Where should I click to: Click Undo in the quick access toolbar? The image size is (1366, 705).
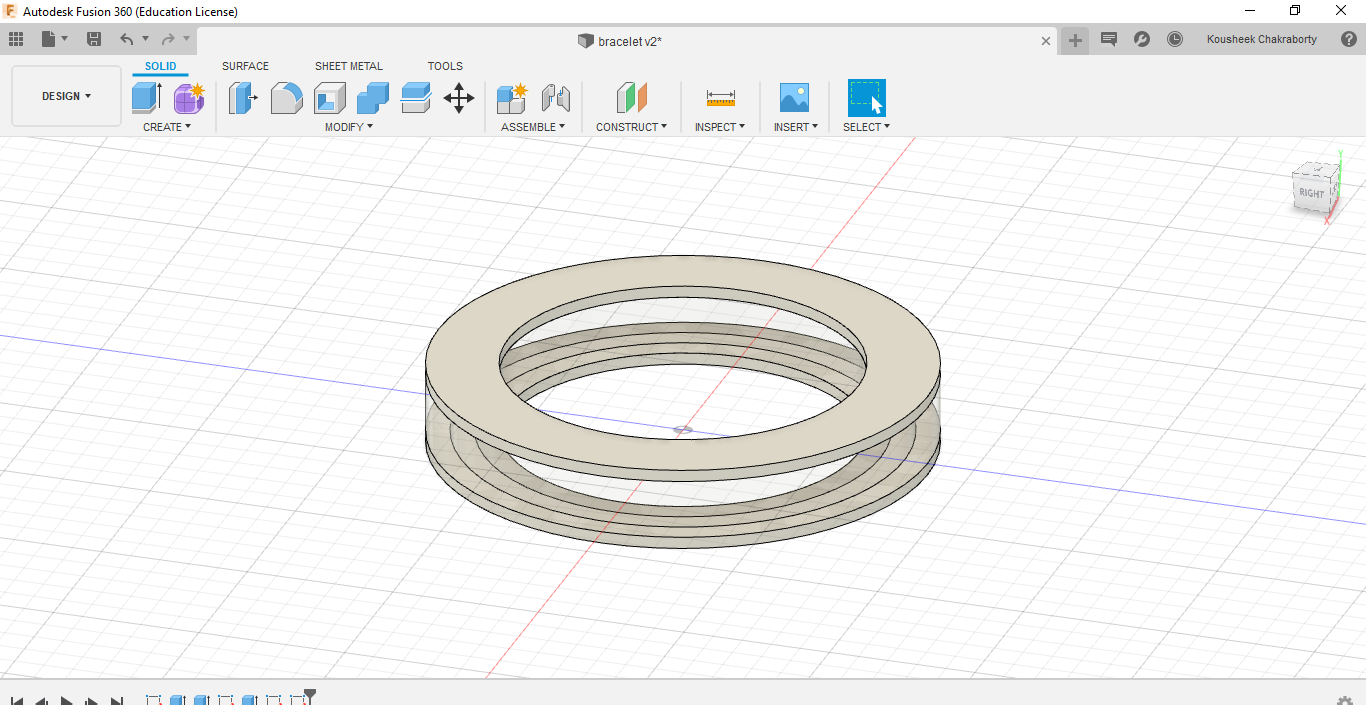pyautogui.click(x=129, y=38)
